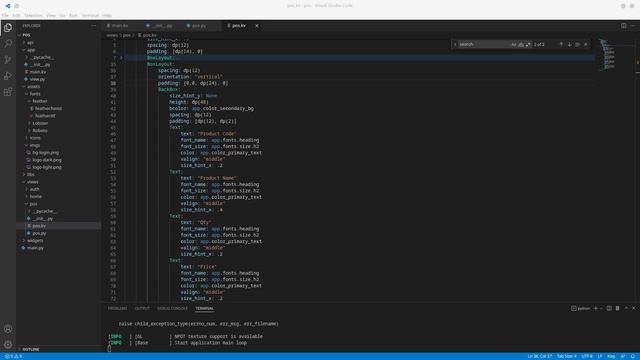Open the Extensions view
Image resolution: width=640 pixels, height=360 pixels.
pos(8,91)
